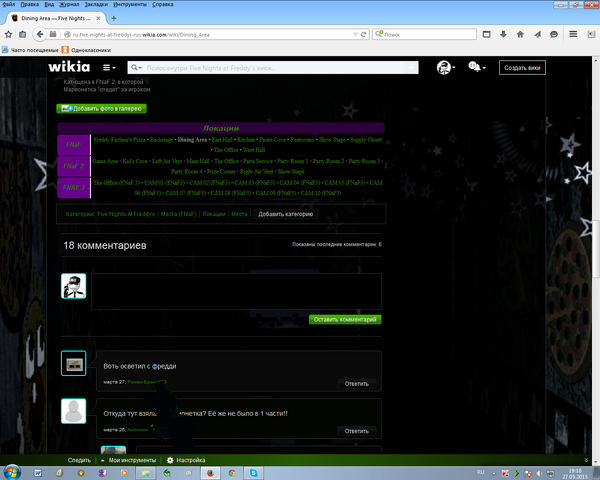Reply to the 'Откуда тут взялась' comment

(x=357, y=431)
